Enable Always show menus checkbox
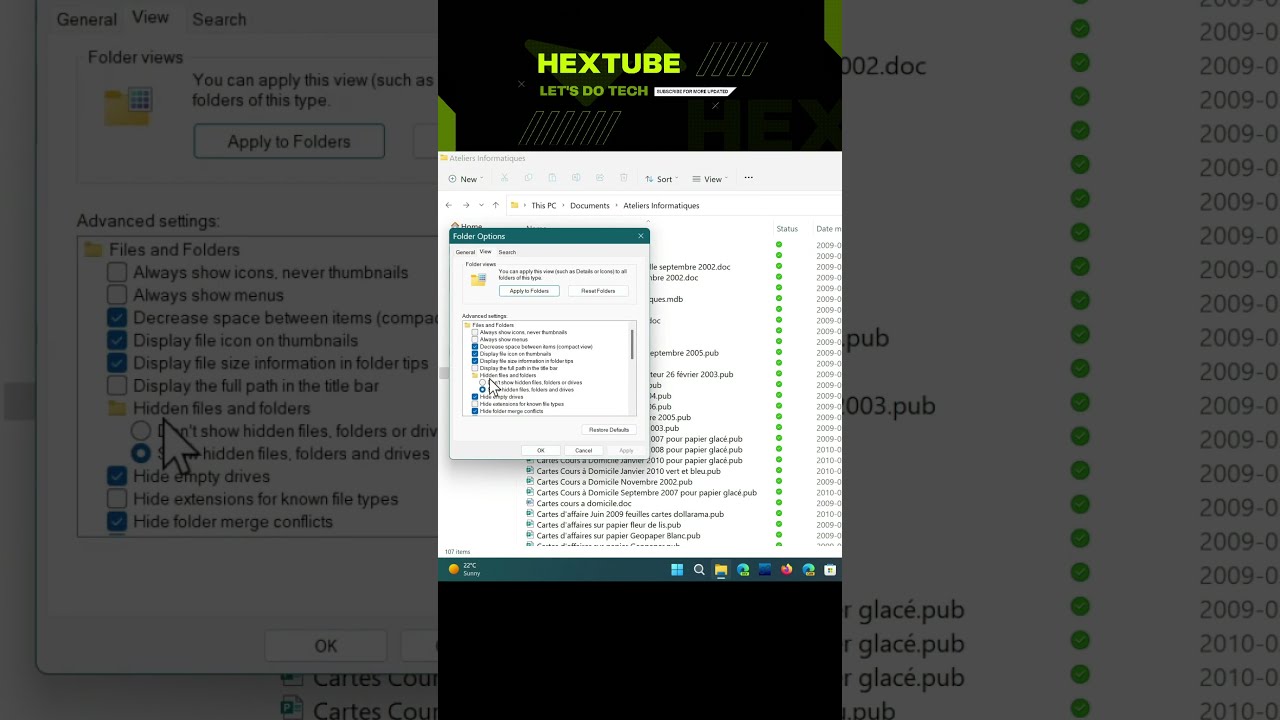 [475, 339]
